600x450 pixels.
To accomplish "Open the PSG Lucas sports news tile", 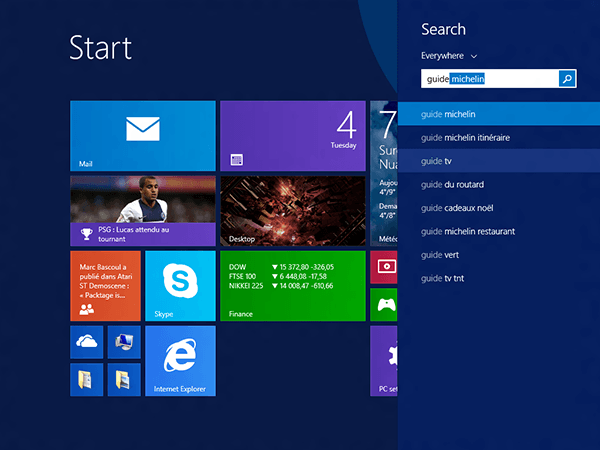I will [x=143, y=211].
